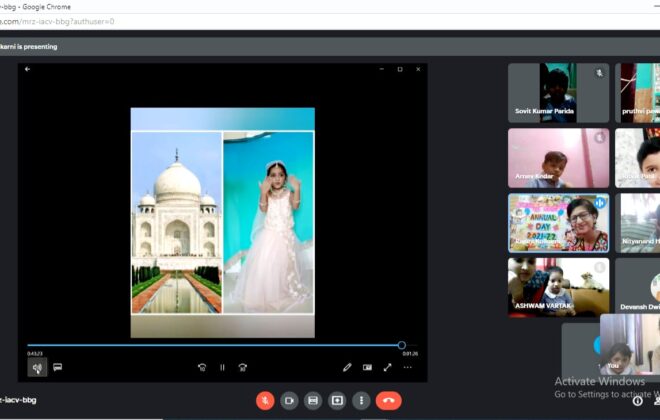
Task: Click the total duration label of the video
Action: [x=410, y=354]
